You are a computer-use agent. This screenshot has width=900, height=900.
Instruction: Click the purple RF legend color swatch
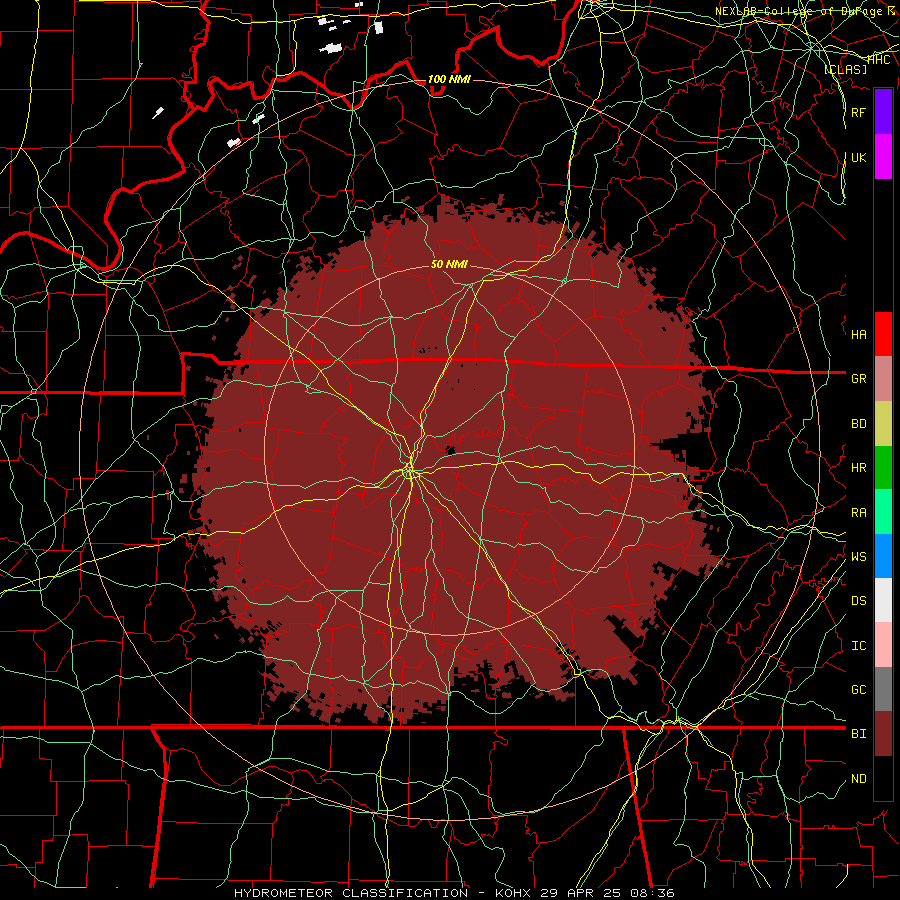(883, 112)
